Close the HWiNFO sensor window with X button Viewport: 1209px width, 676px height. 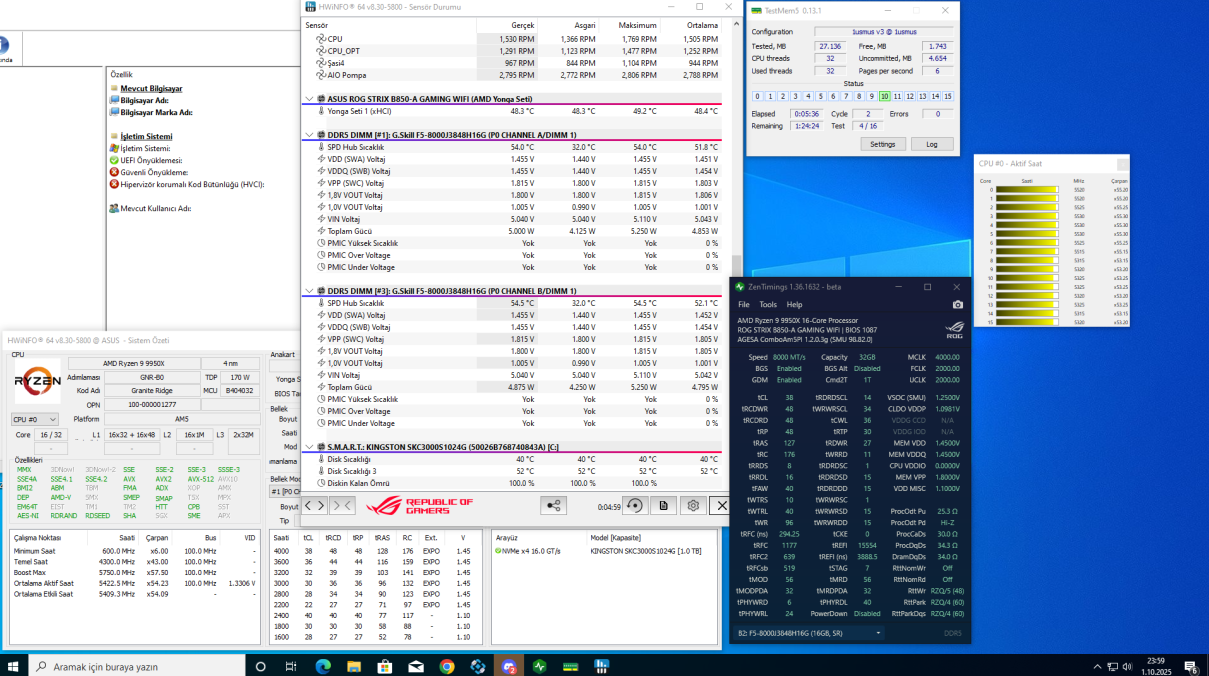pos(720,506)
